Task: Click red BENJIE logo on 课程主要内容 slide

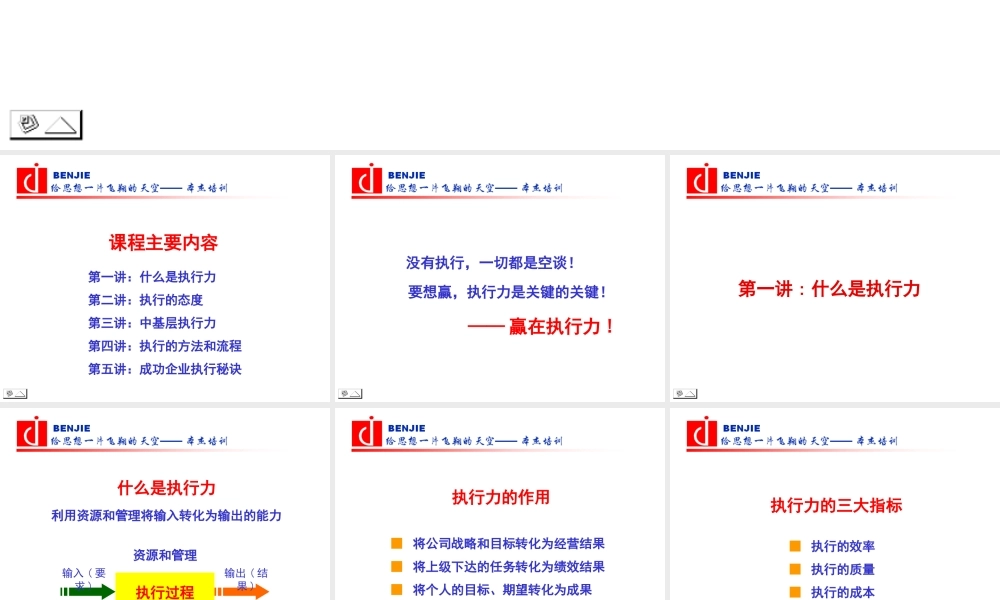Action: [32, 179]
